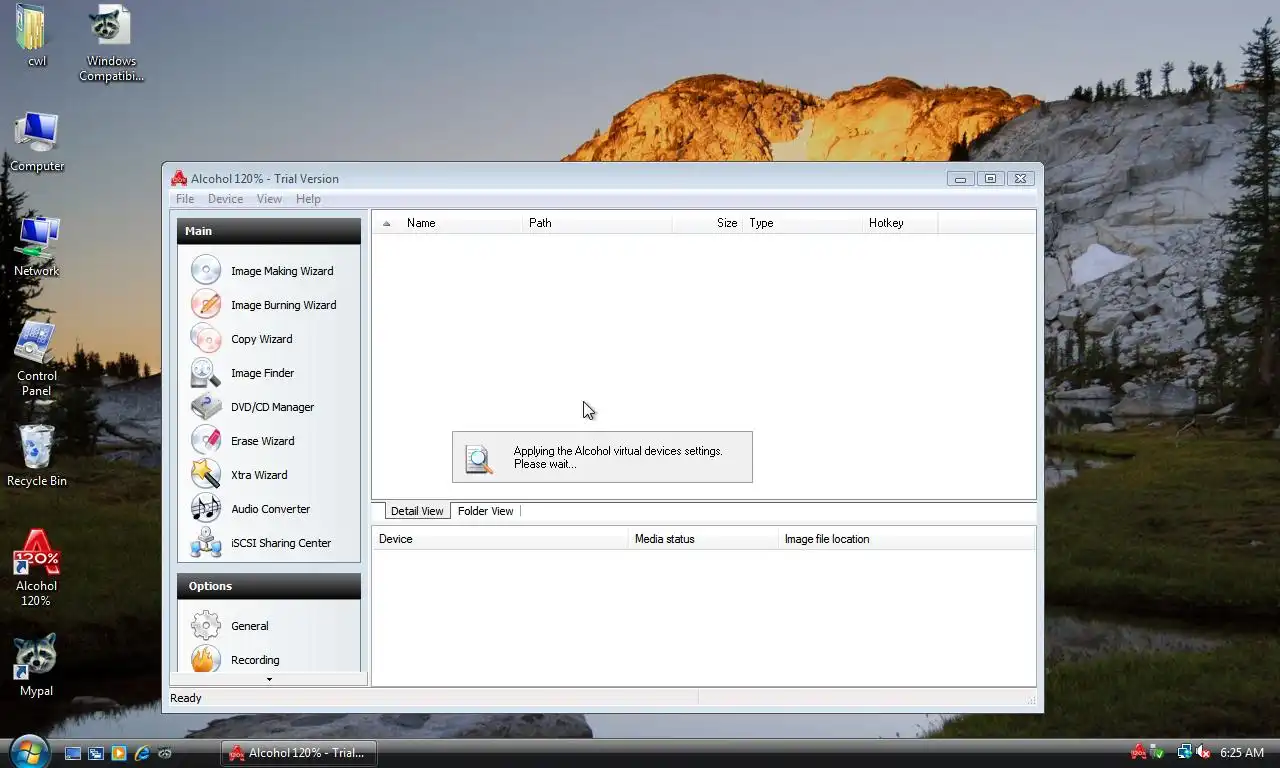Open the View menu
The height and width of the screenshot is (768, 1280).
(269, 199)
